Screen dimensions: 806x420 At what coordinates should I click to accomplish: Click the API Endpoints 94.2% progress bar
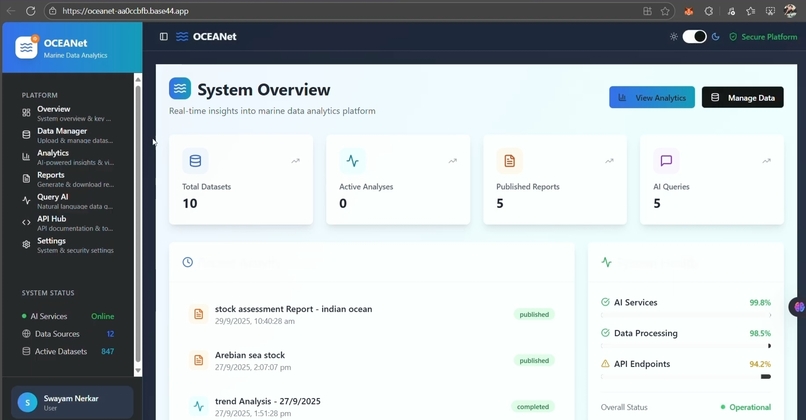click(686, 376)
